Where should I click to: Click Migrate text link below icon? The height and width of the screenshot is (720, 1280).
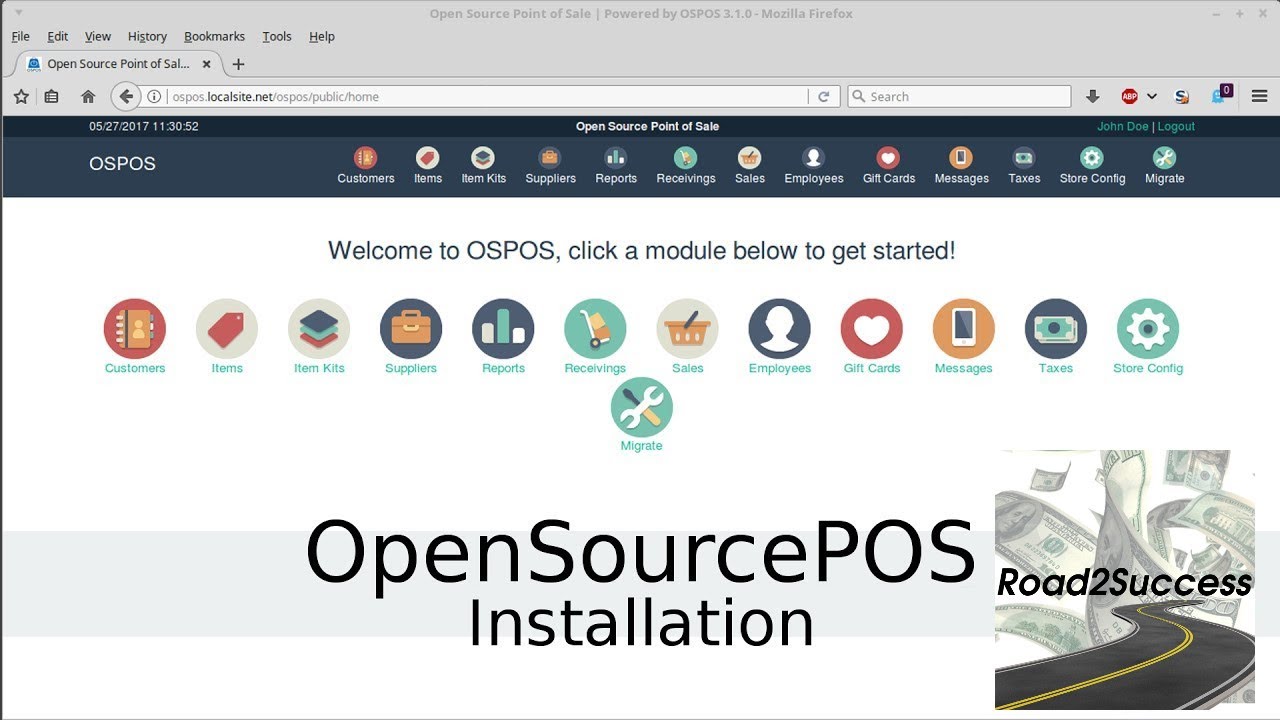pos(641,446)
